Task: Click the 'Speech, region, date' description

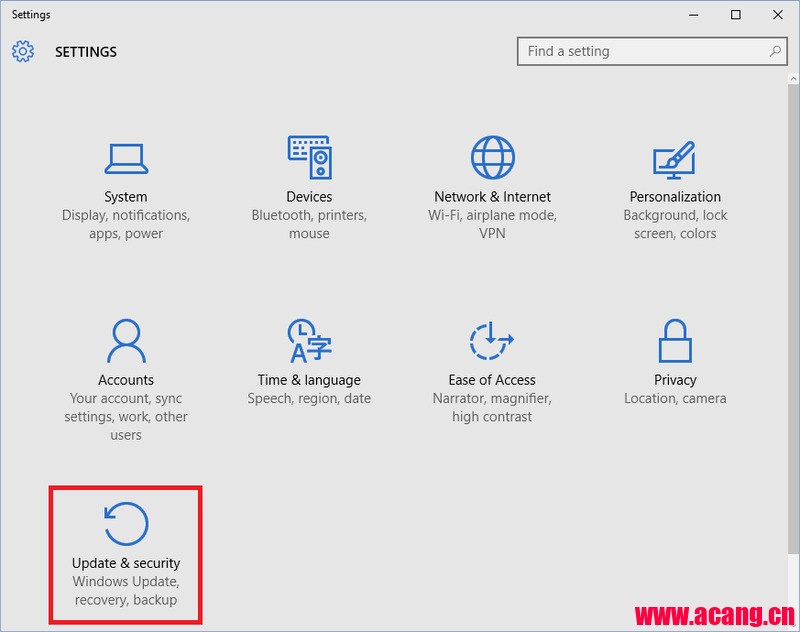Action: tap(309, 398)
